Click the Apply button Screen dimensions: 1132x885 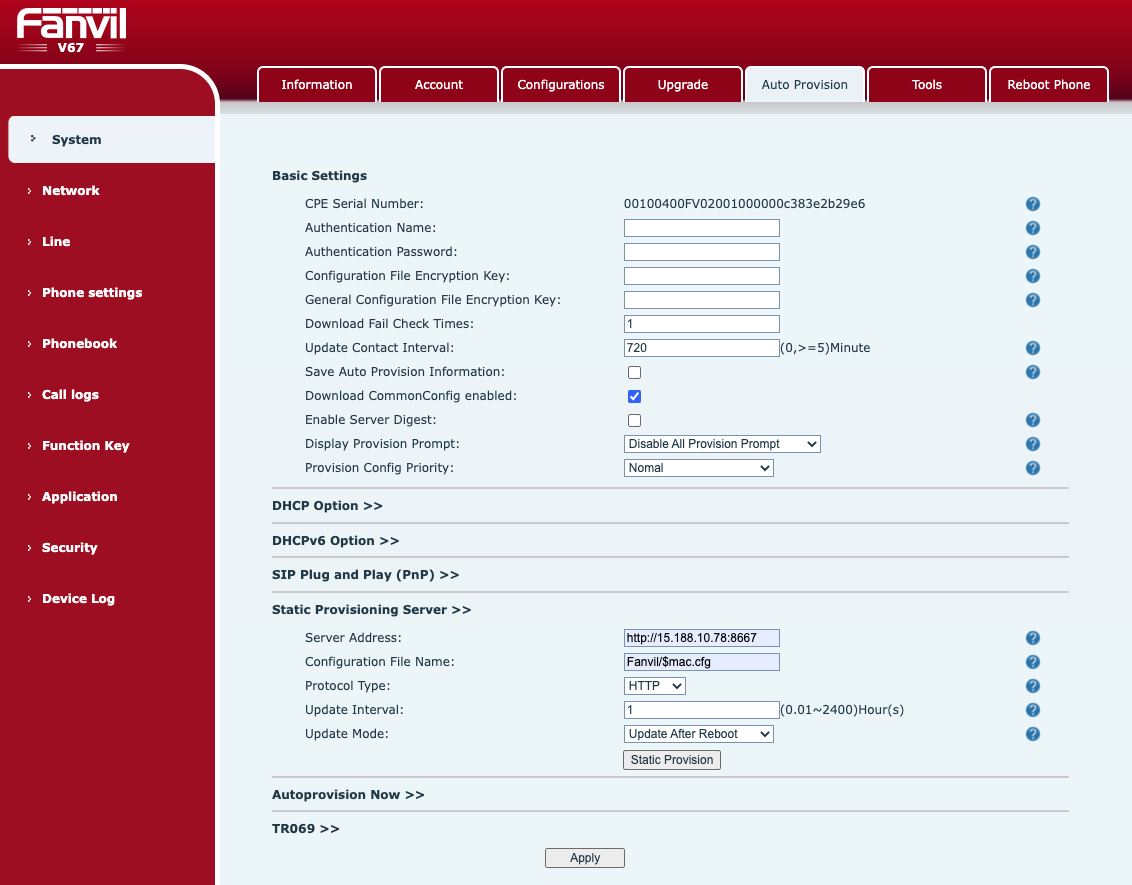(x=585, y=858)
